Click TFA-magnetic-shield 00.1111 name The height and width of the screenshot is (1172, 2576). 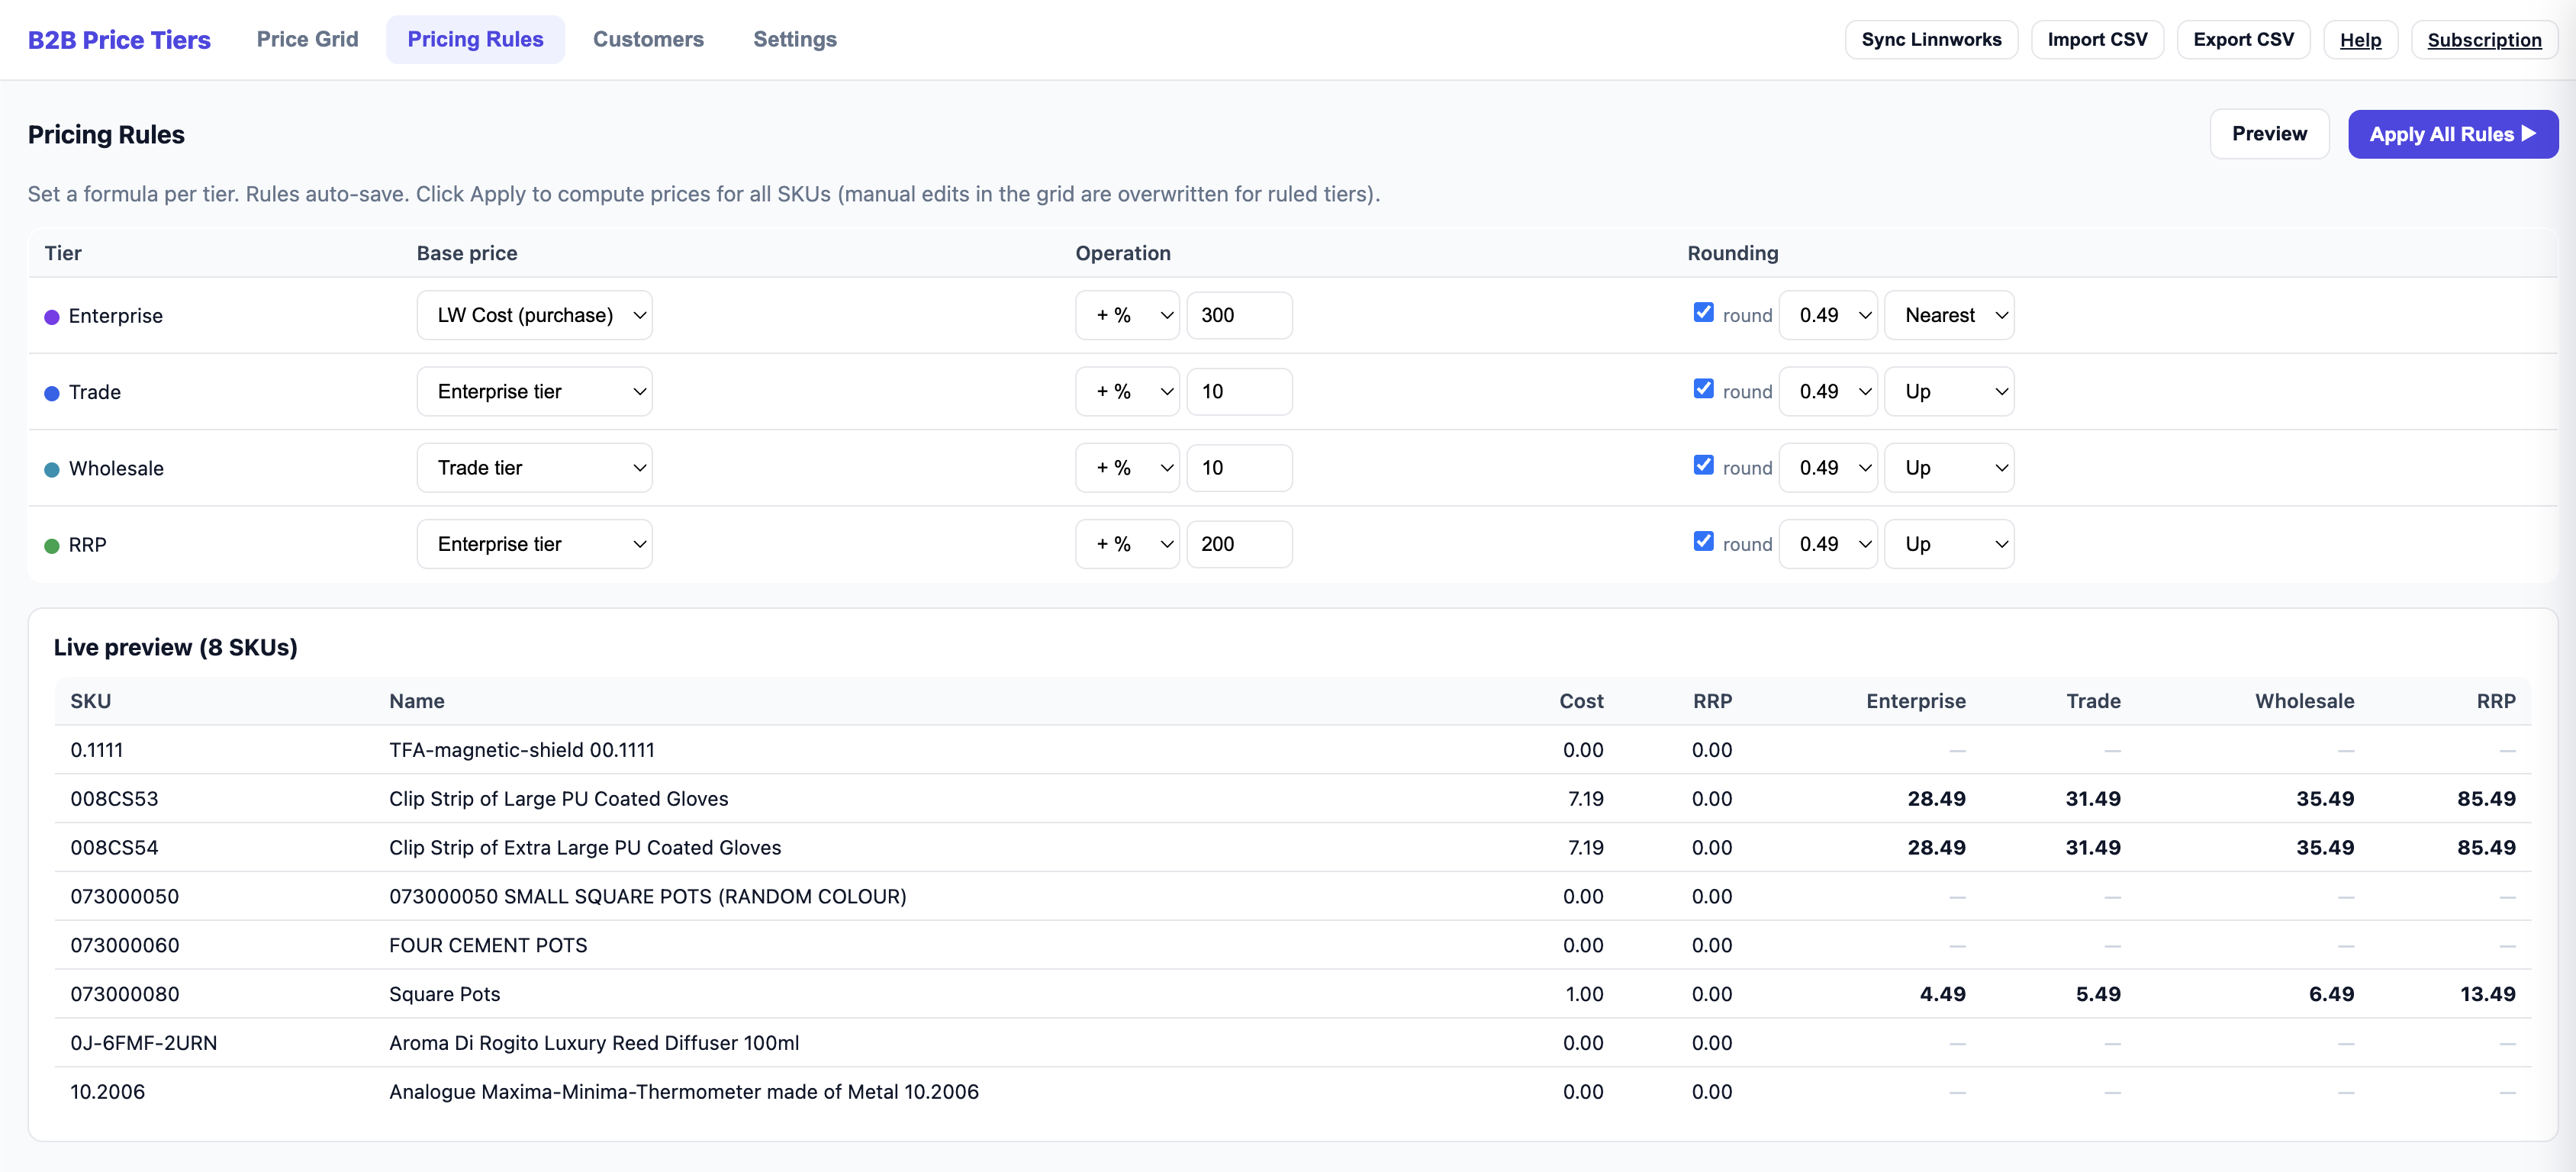521,750
